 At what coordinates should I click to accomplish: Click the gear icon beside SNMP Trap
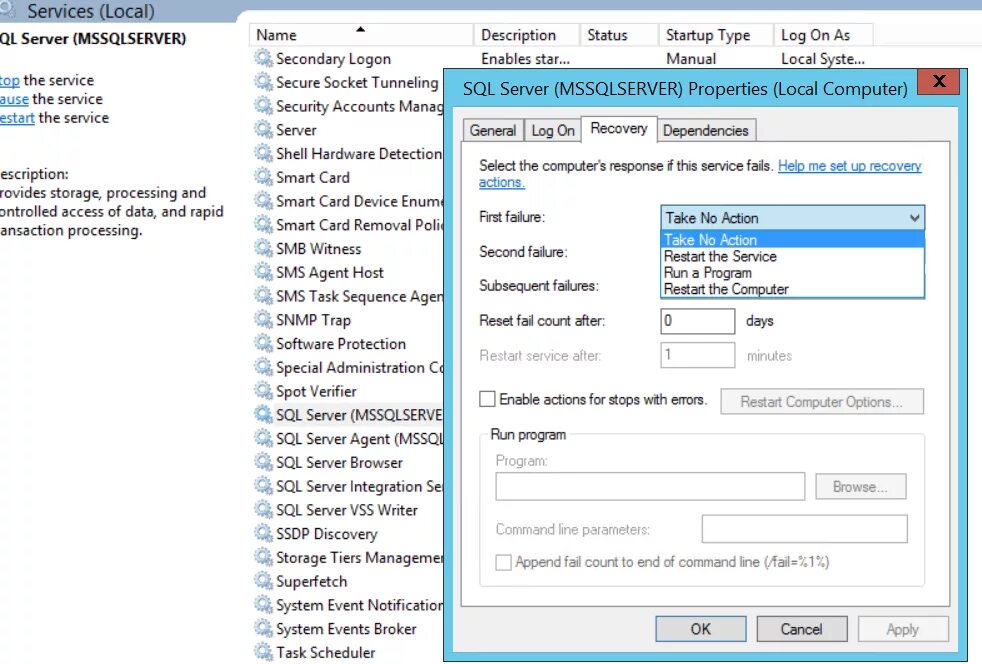[263, 320]
